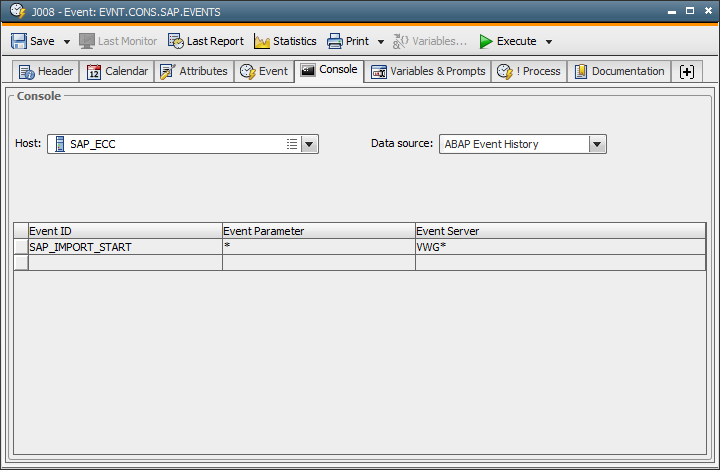Switch to the Header tab

tap(45, 72)
